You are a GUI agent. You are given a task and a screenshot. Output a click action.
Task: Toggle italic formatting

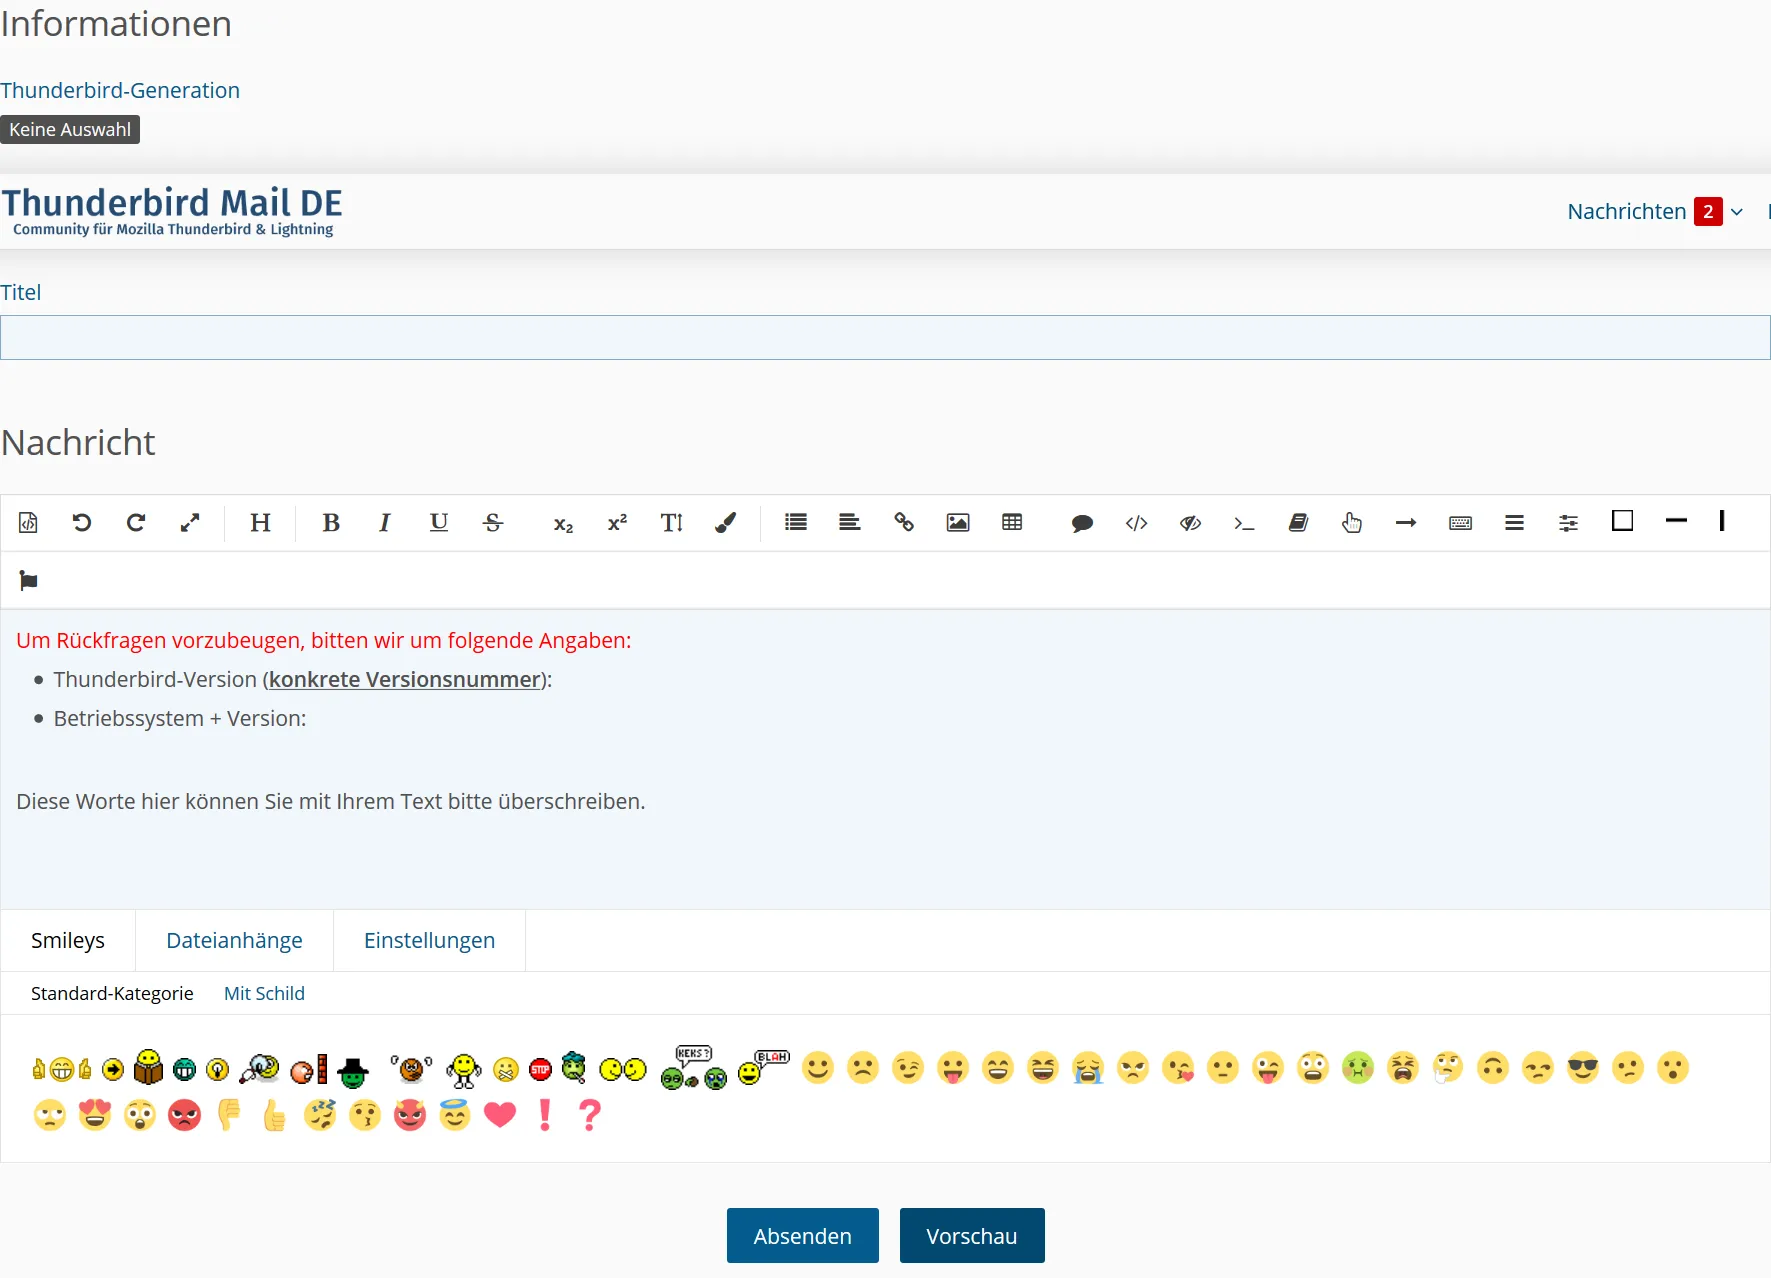tap(384, 522)
